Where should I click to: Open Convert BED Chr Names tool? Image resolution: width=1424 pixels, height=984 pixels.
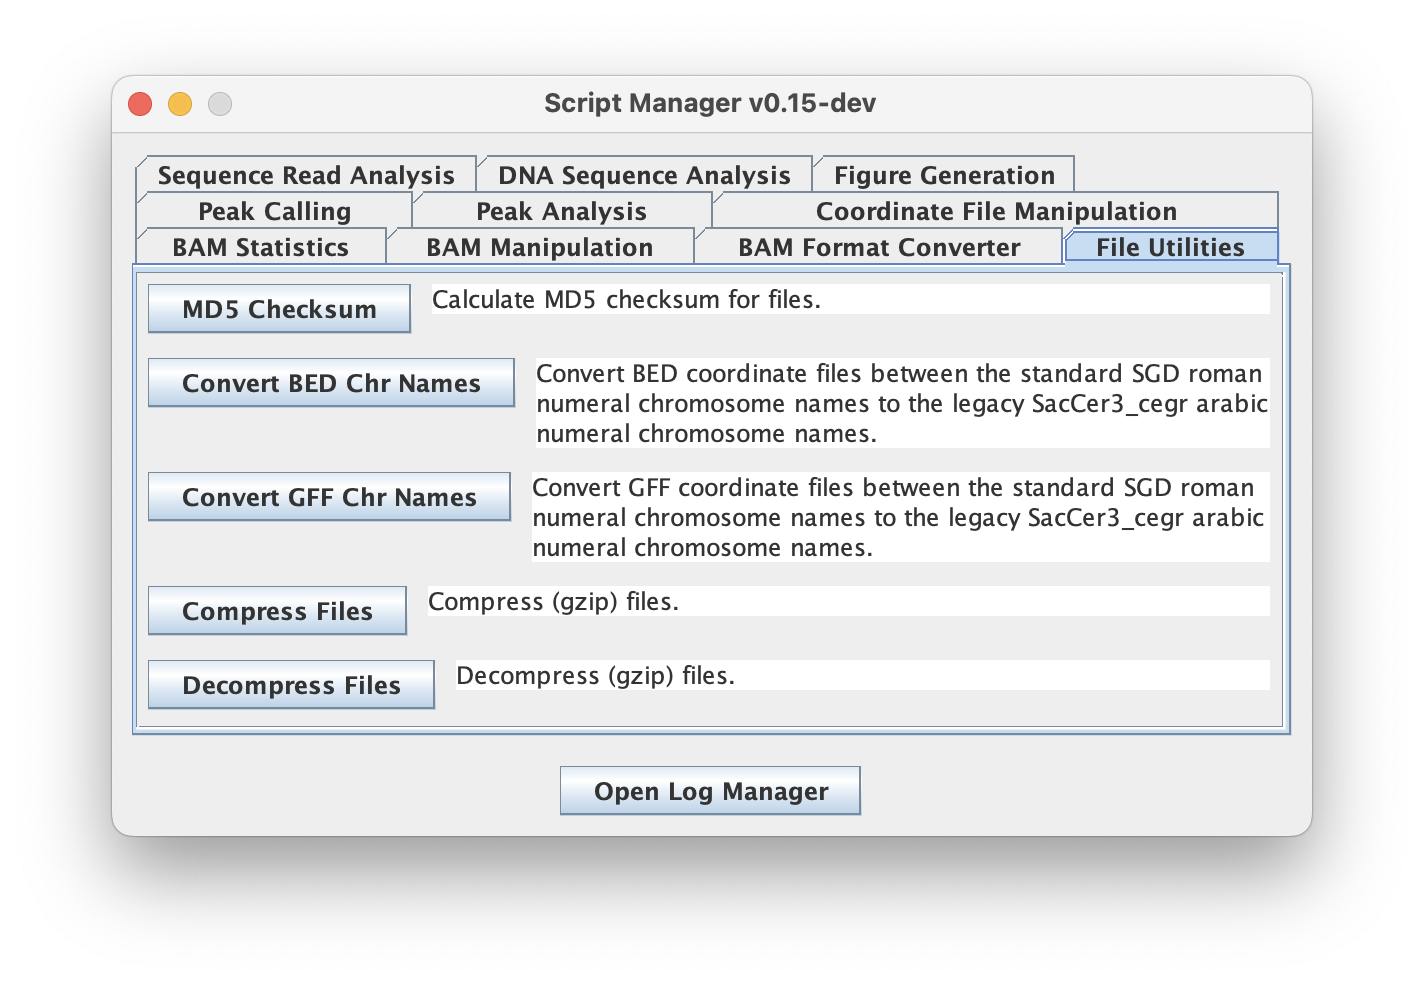pos(331,383)
